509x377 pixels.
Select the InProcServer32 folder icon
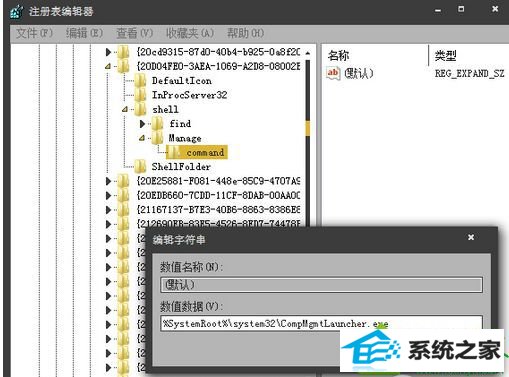140,95
